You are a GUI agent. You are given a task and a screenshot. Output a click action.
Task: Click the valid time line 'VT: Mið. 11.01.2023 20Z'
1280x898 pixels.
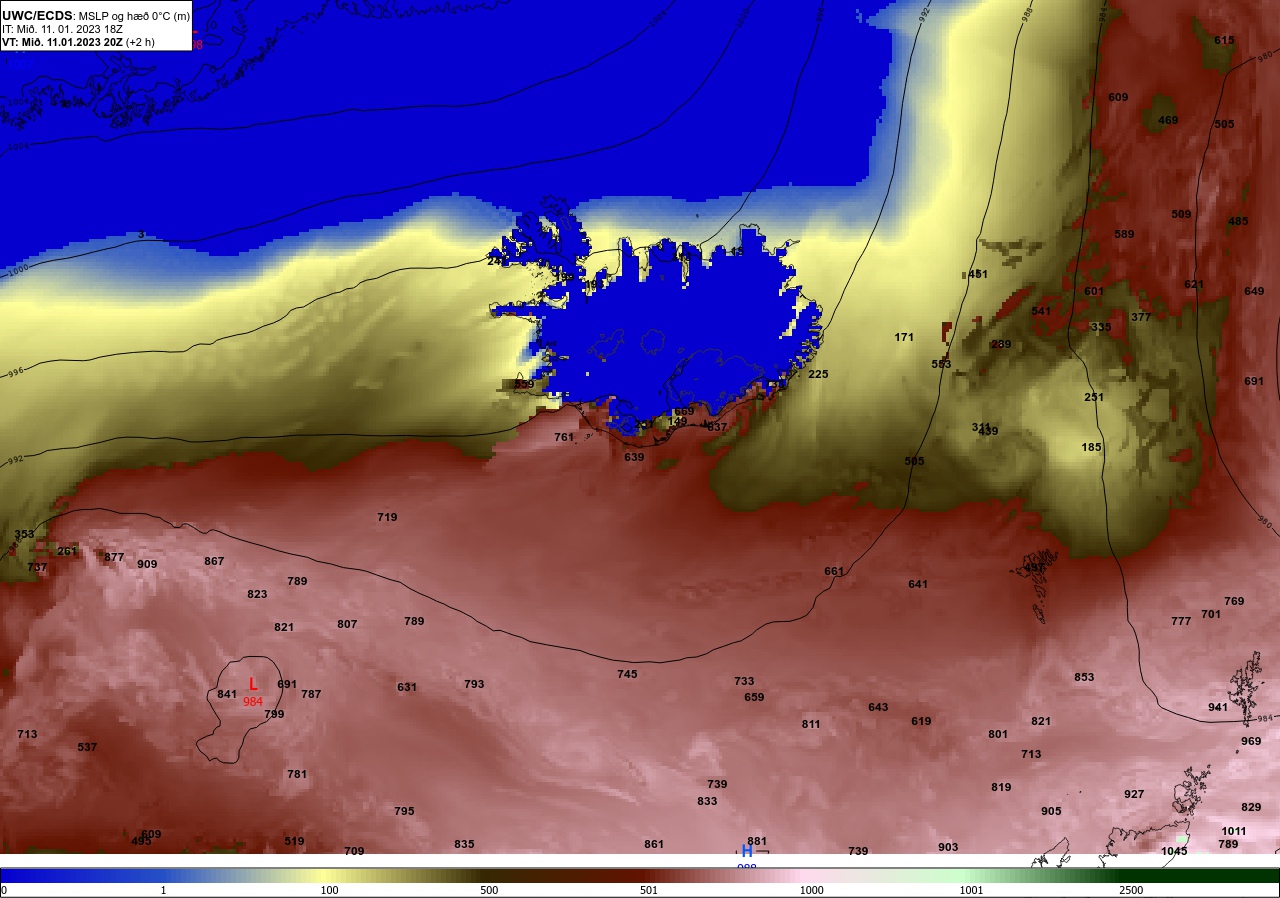pos(62,42)
